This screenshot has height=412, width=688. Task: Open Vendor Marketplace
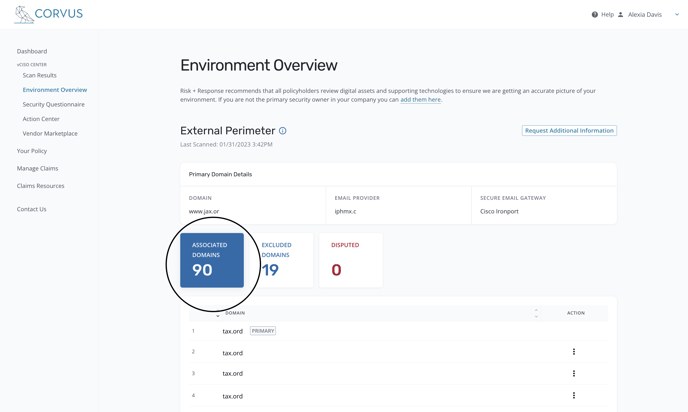pyautogui.click(x=50, y=133)
